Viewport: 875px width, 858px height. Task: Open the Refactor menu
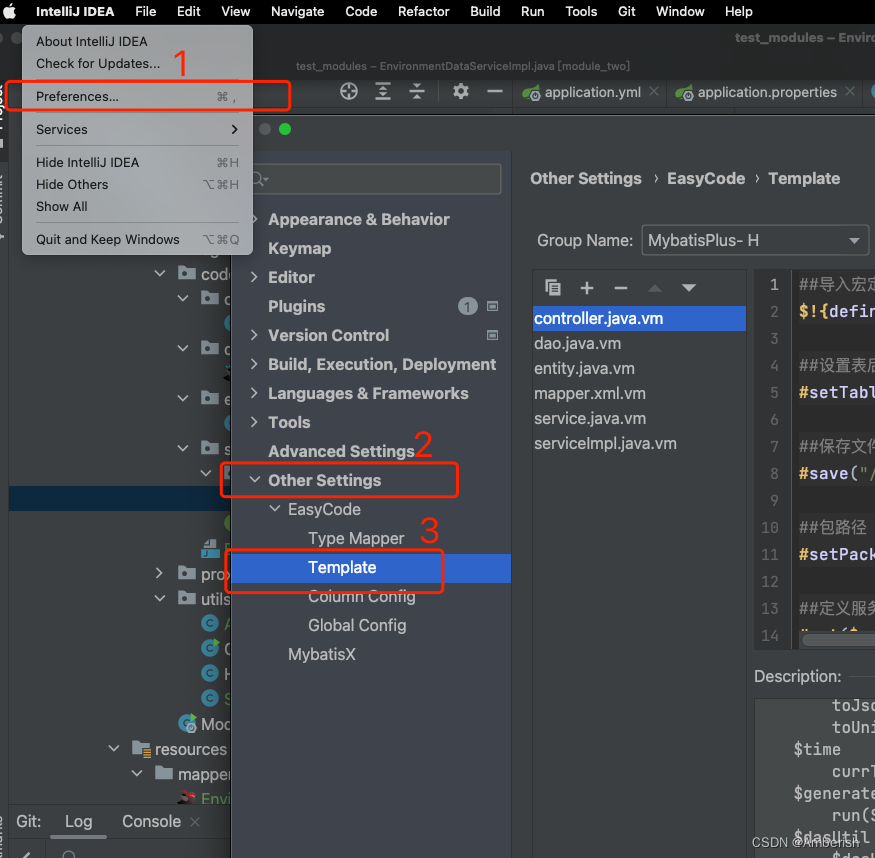tap(423, 11)
